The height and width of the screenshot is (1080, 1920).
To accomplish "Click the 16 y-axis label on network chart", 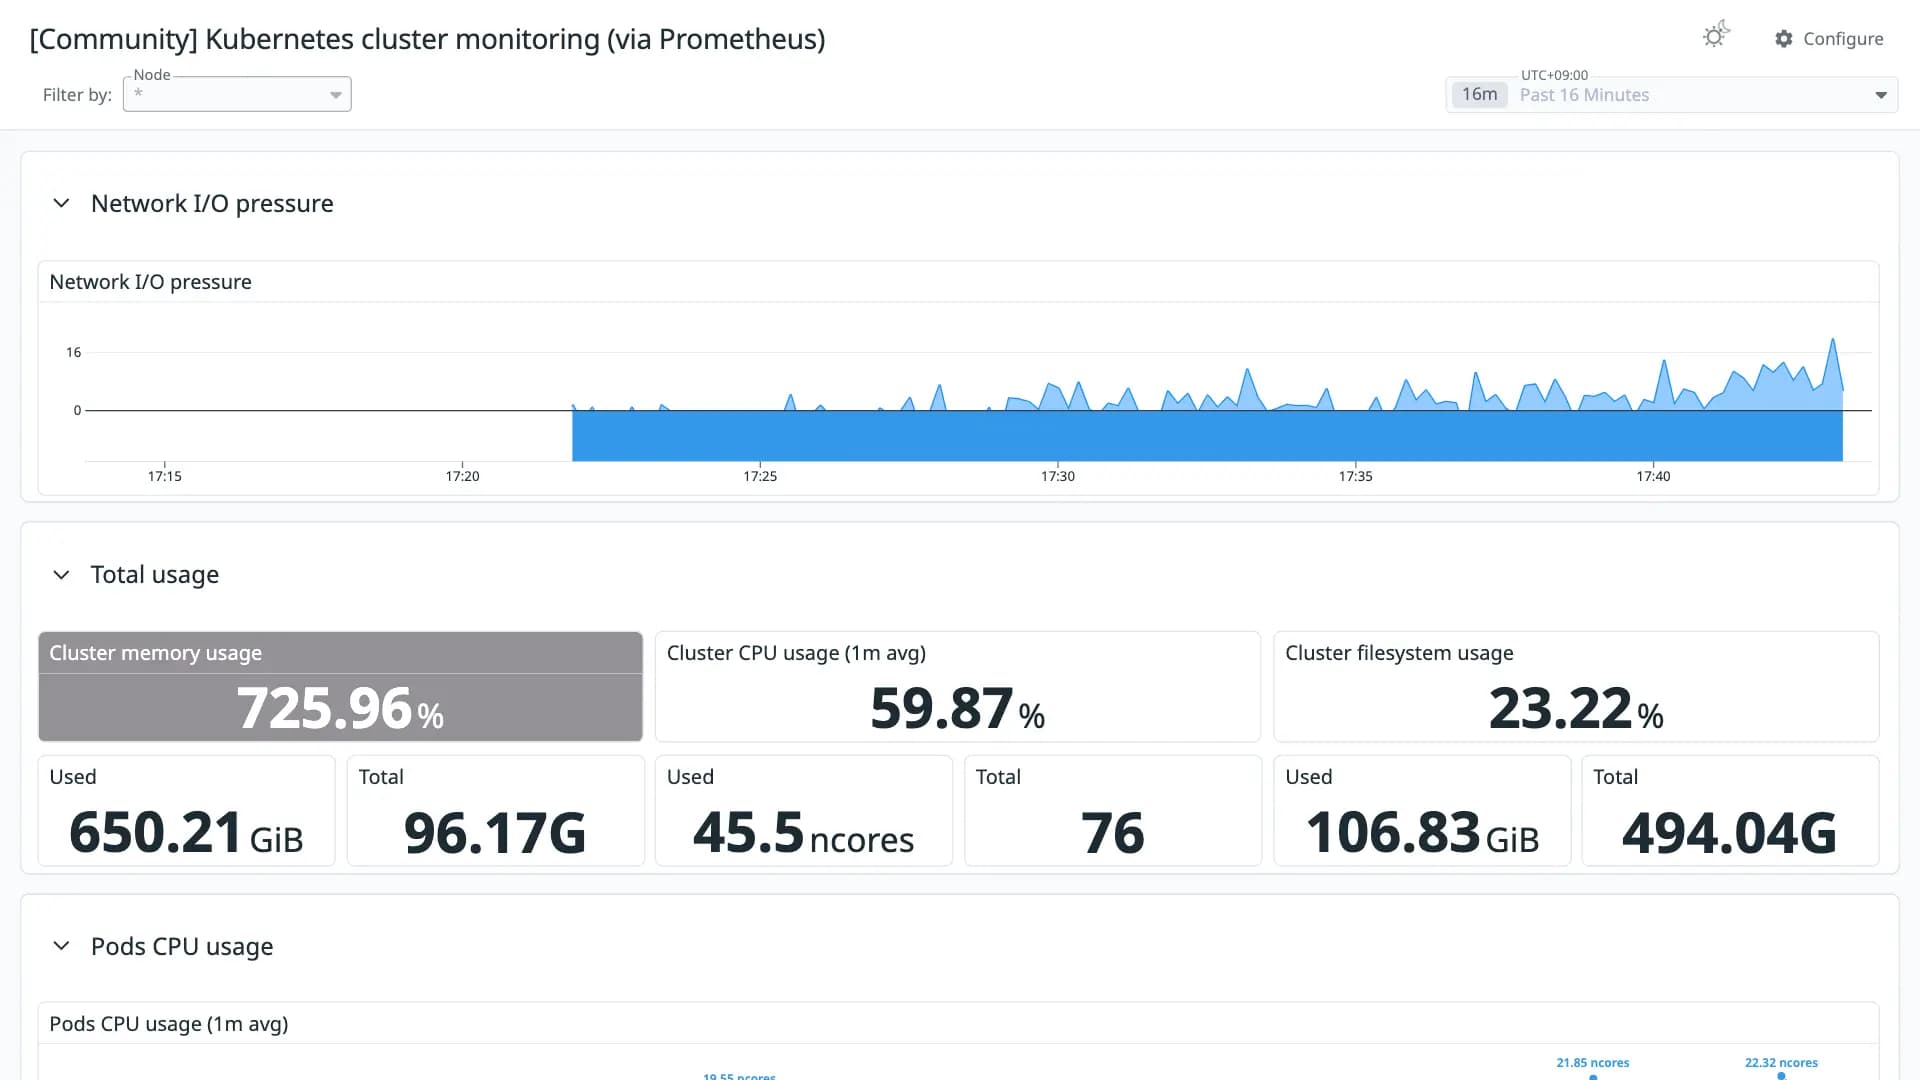I will tap(73, 352).
